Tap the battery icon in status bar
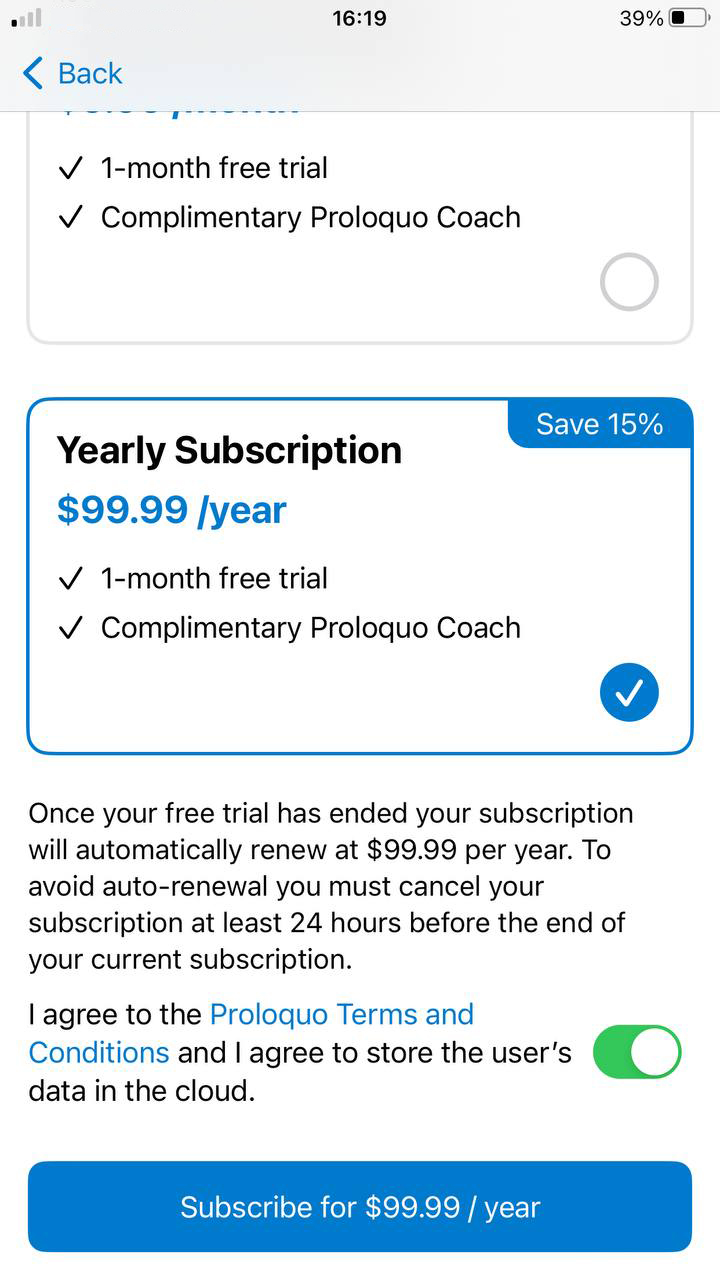 [x=689, y=18]
